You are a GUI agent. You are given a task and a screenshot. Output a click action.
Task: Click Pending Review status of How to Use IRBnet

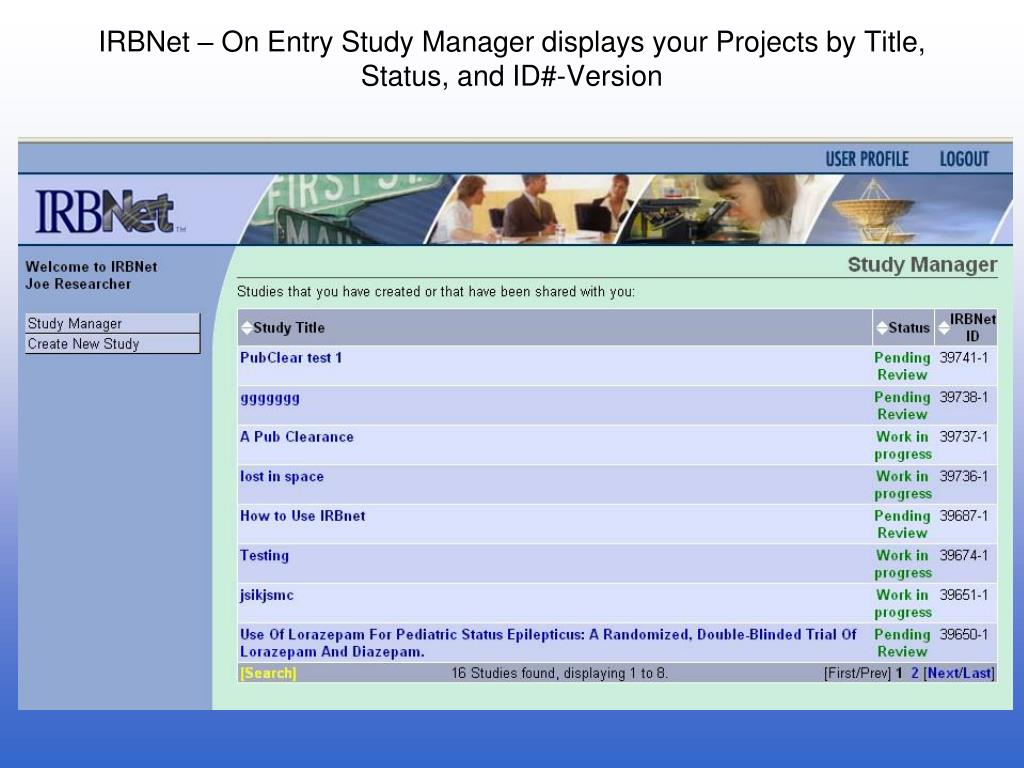(902, 524)
